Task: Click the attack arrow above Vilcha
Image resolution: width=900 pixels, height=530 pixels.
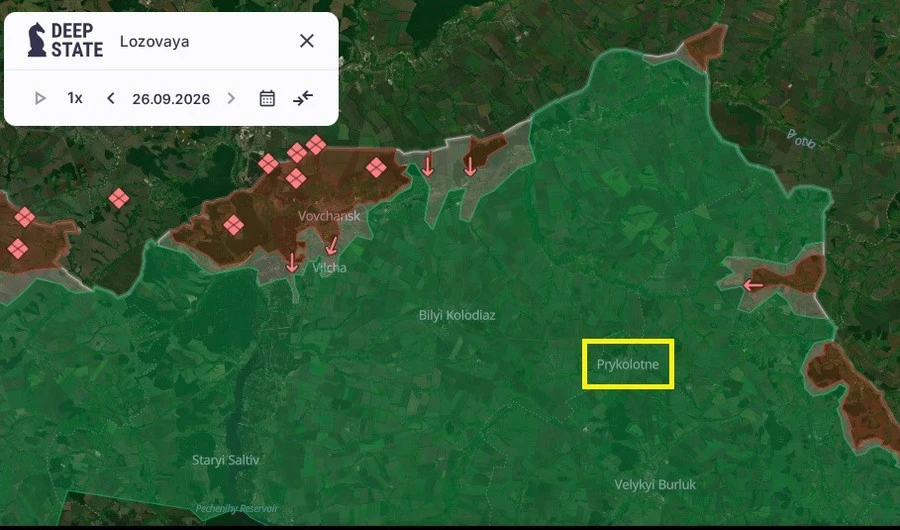Action: [331, 246]
